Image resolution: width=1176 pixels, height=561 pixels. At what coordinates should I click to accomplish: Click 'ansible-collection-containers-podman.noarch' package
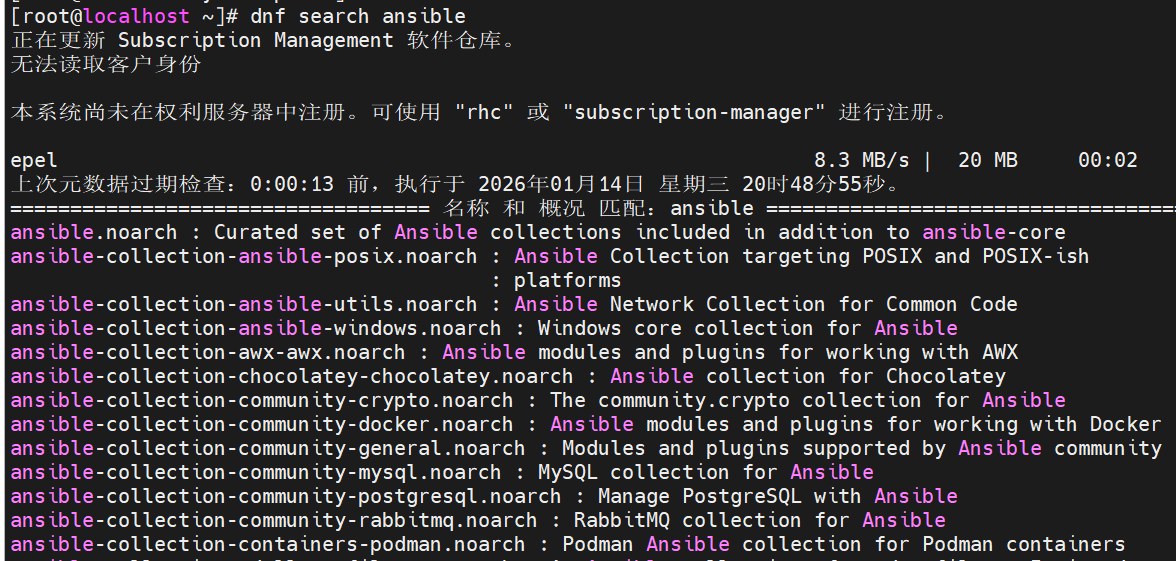click(268, 544)
